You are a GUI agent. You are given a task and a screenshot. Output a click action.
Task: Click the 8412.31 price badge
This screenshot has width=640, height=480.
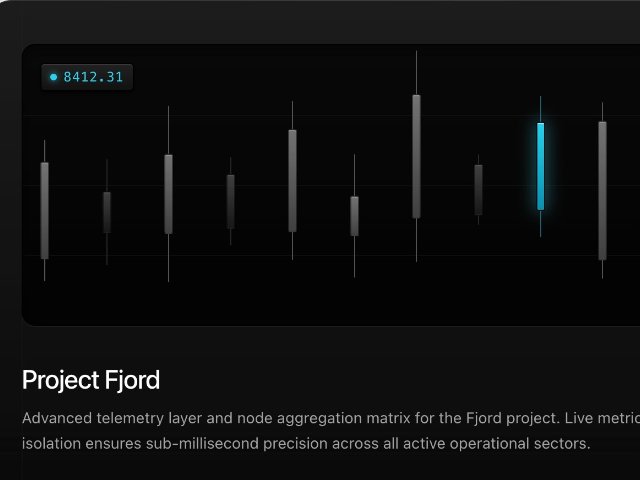click(87, 77)
